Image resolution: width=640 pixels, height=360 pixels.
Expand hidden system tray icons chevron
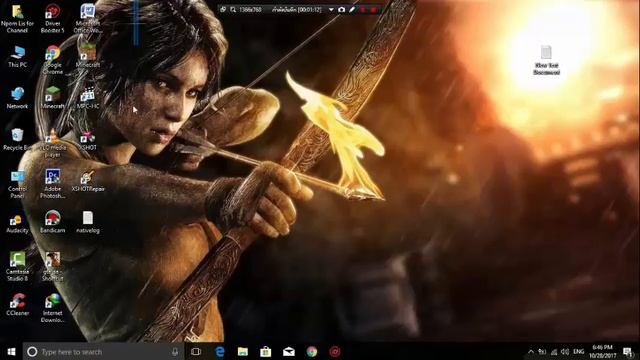[x=531, y=351]
